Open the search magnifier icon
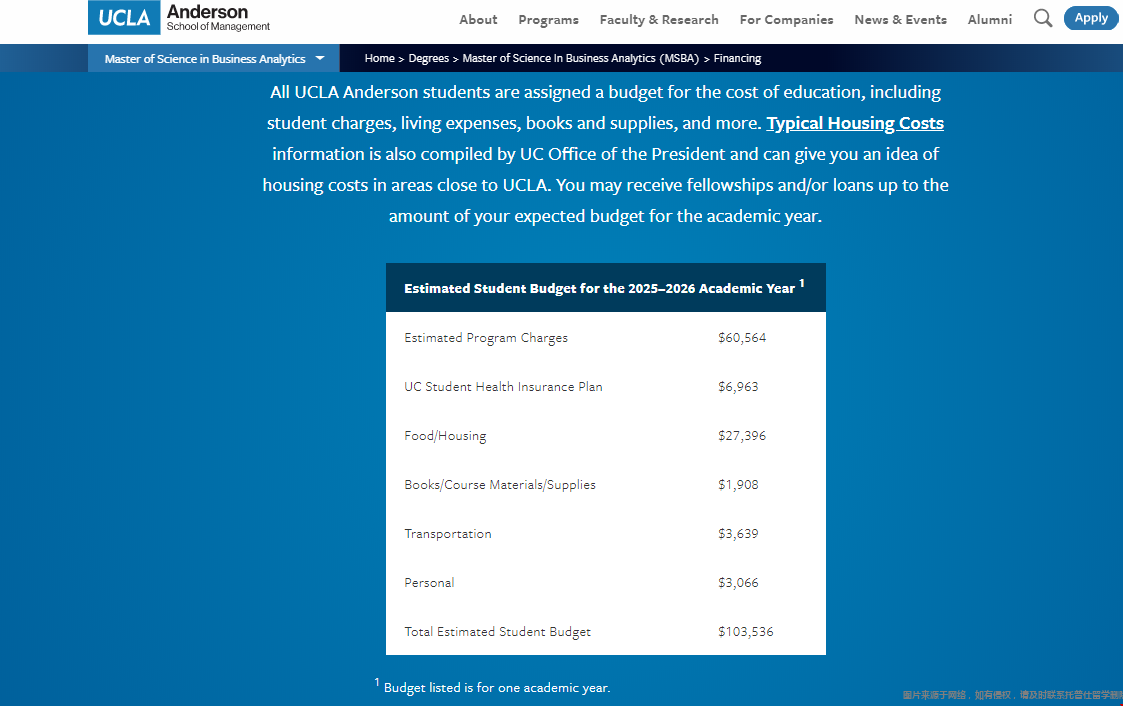Image resolution: width=1123 pixels, height=706 pixels. (x=1043, y=18)
